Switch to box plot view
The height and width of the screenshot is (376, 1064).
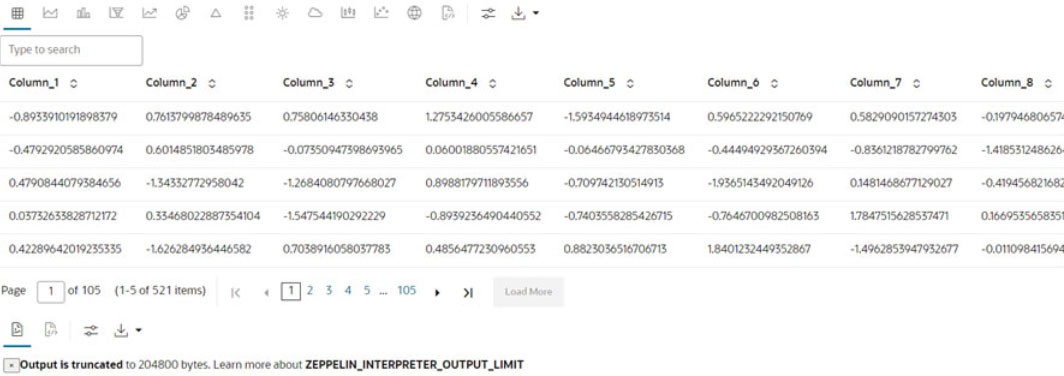pos(348,14)
